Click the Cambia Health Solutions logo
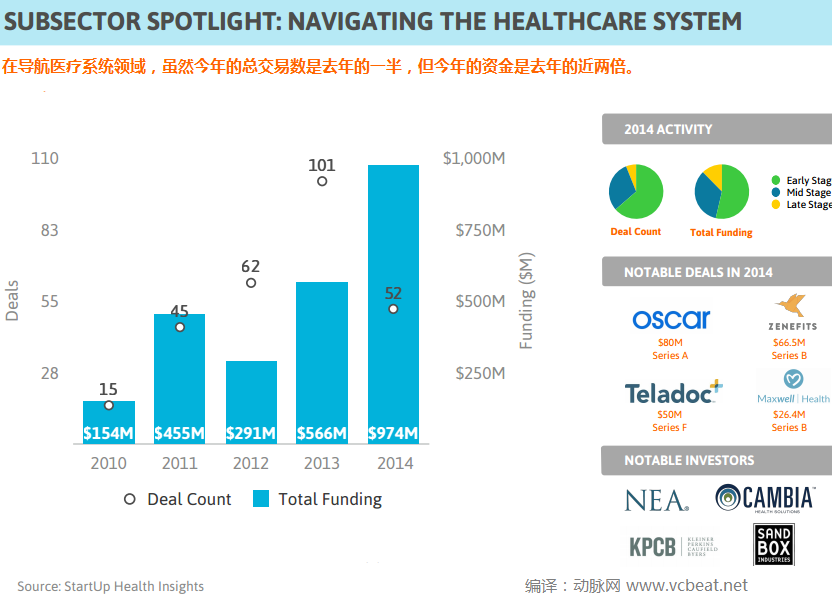Viewport: 832px width, 604px height. (766, 498)
